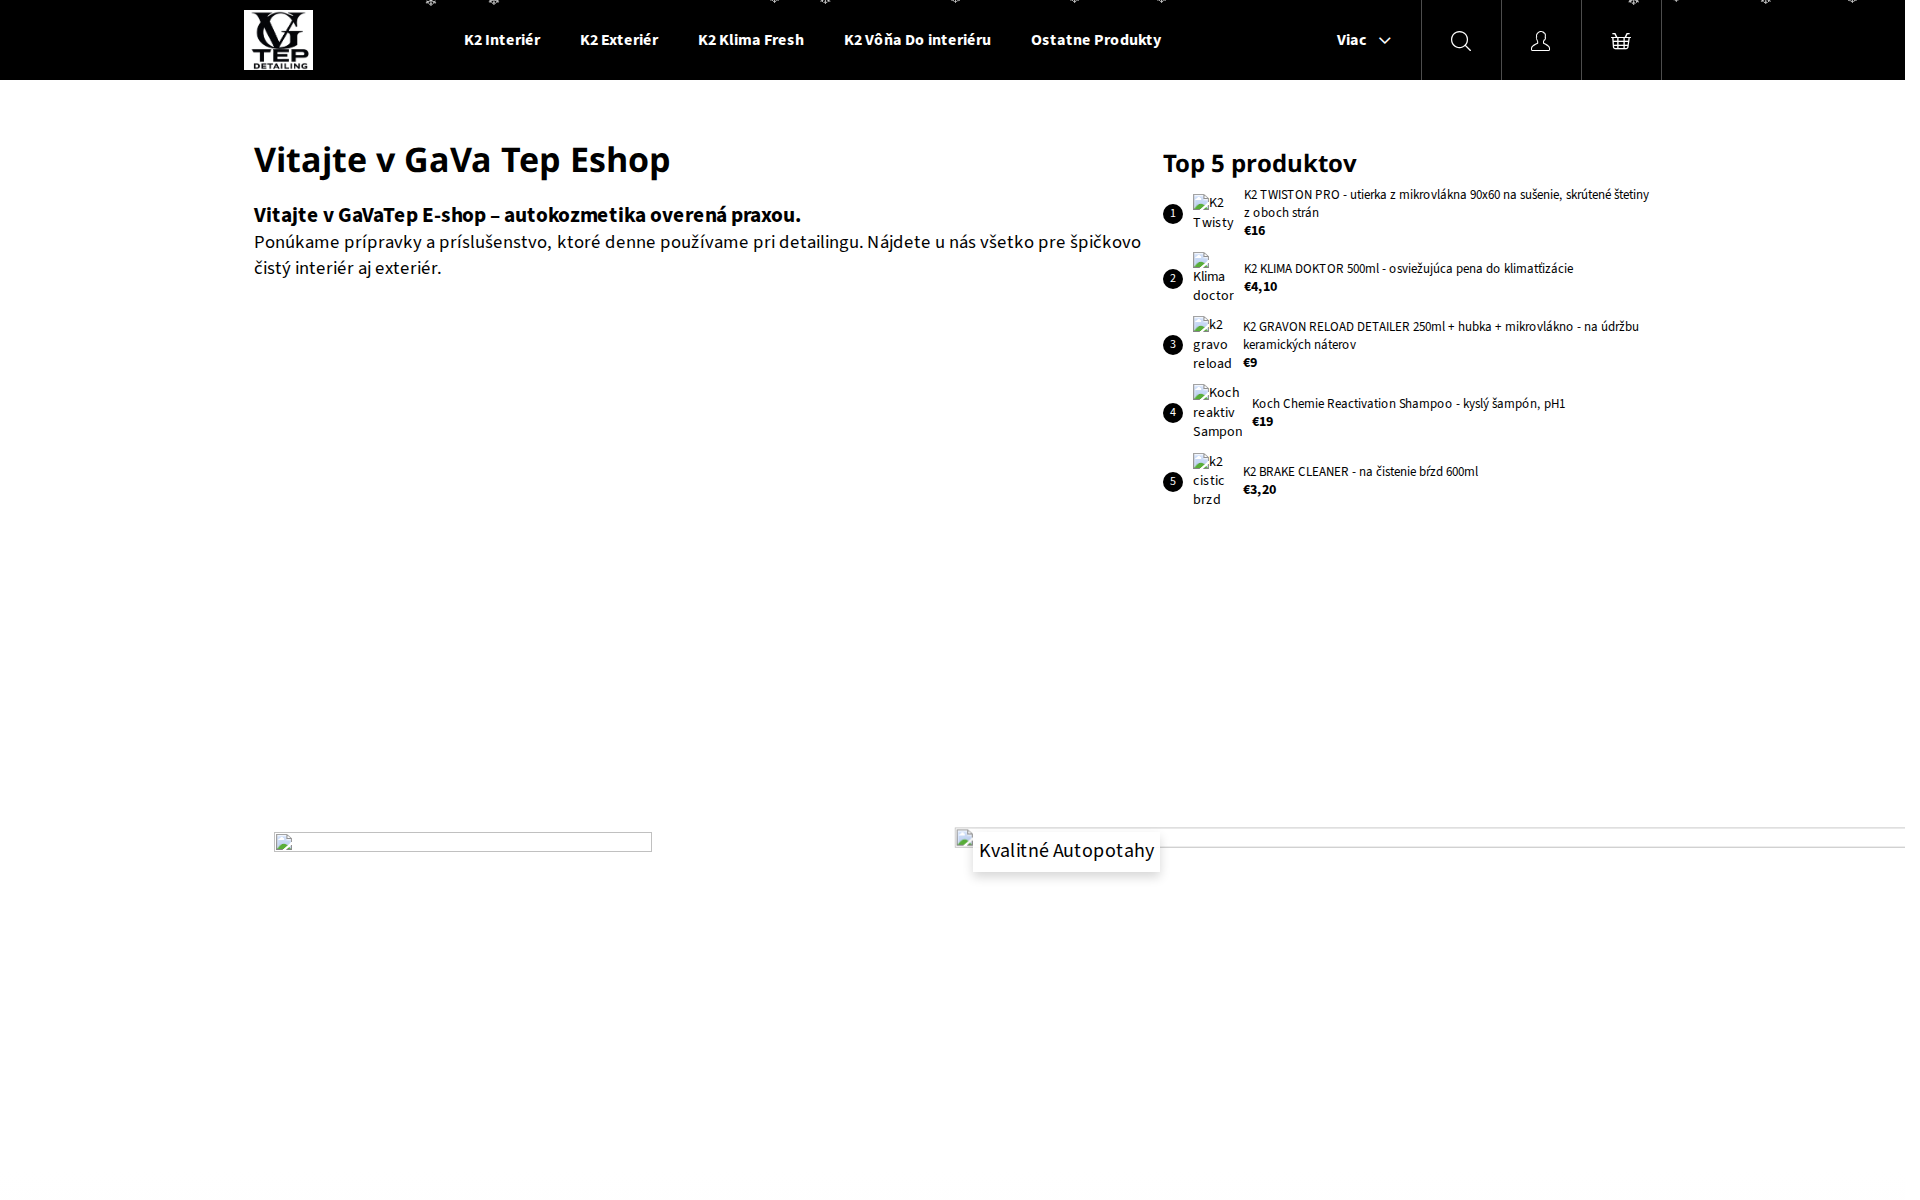Open the user account icon
1920x1200 pixels.
[1540, 40]
